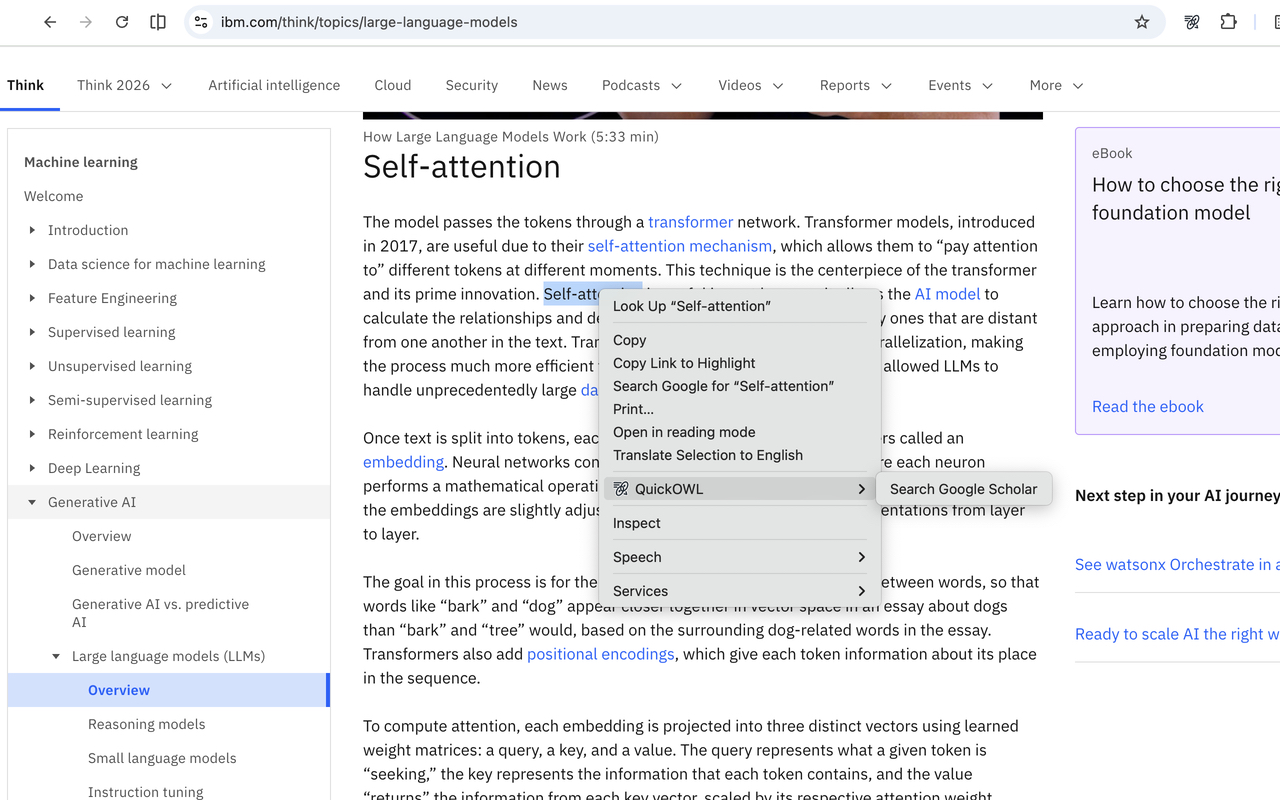Image resolution: width=1280 pixels, height=800 pixels.
Task: Click the Machine learning sidebar heading
Action: (x=81, y=162)
